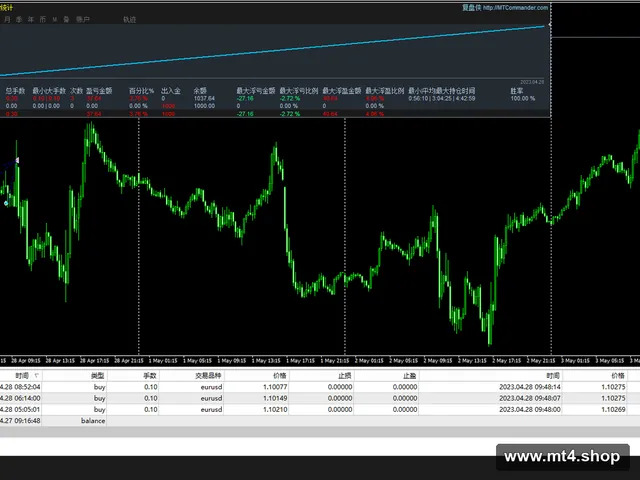Click the open price cell 1.10077
640x480 pixels.
pyautogui.click(x=275, y=387)
